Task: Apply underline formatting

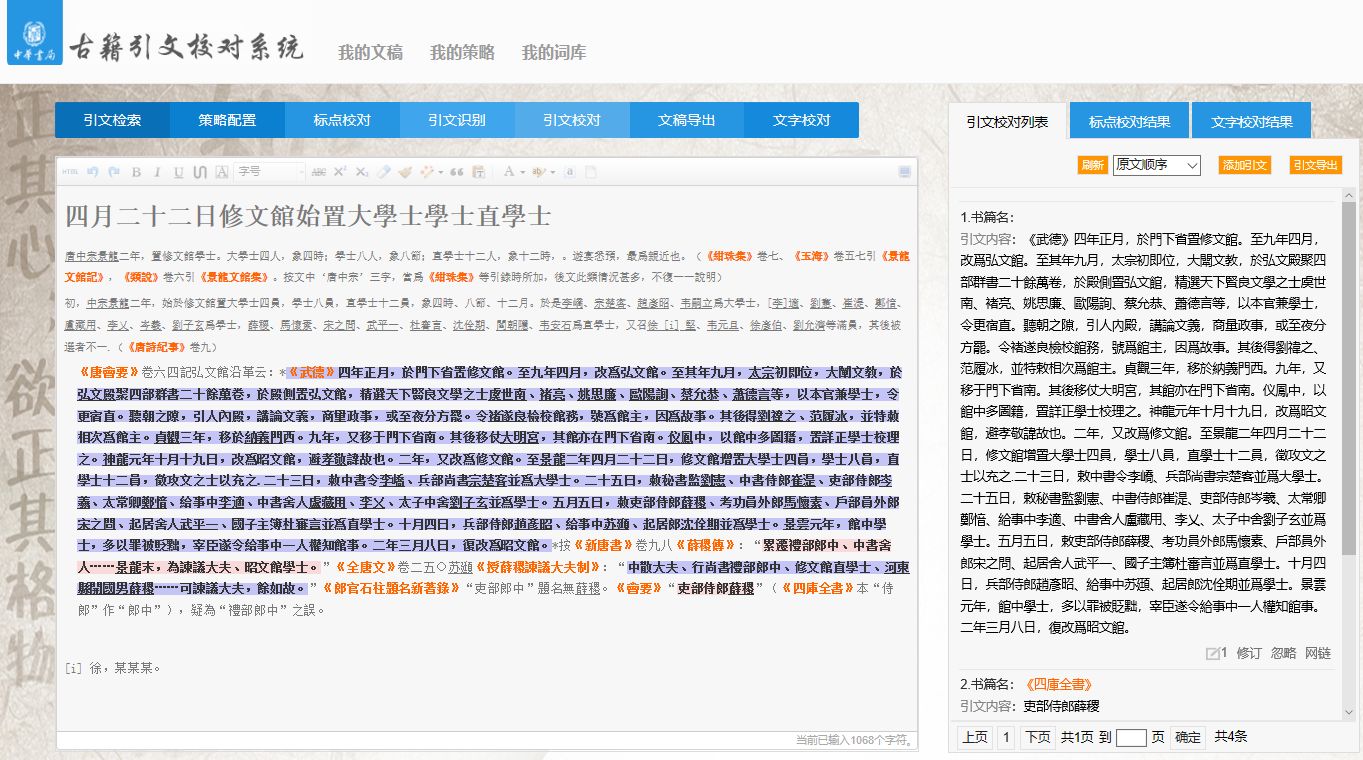Action: pos(179,172)
